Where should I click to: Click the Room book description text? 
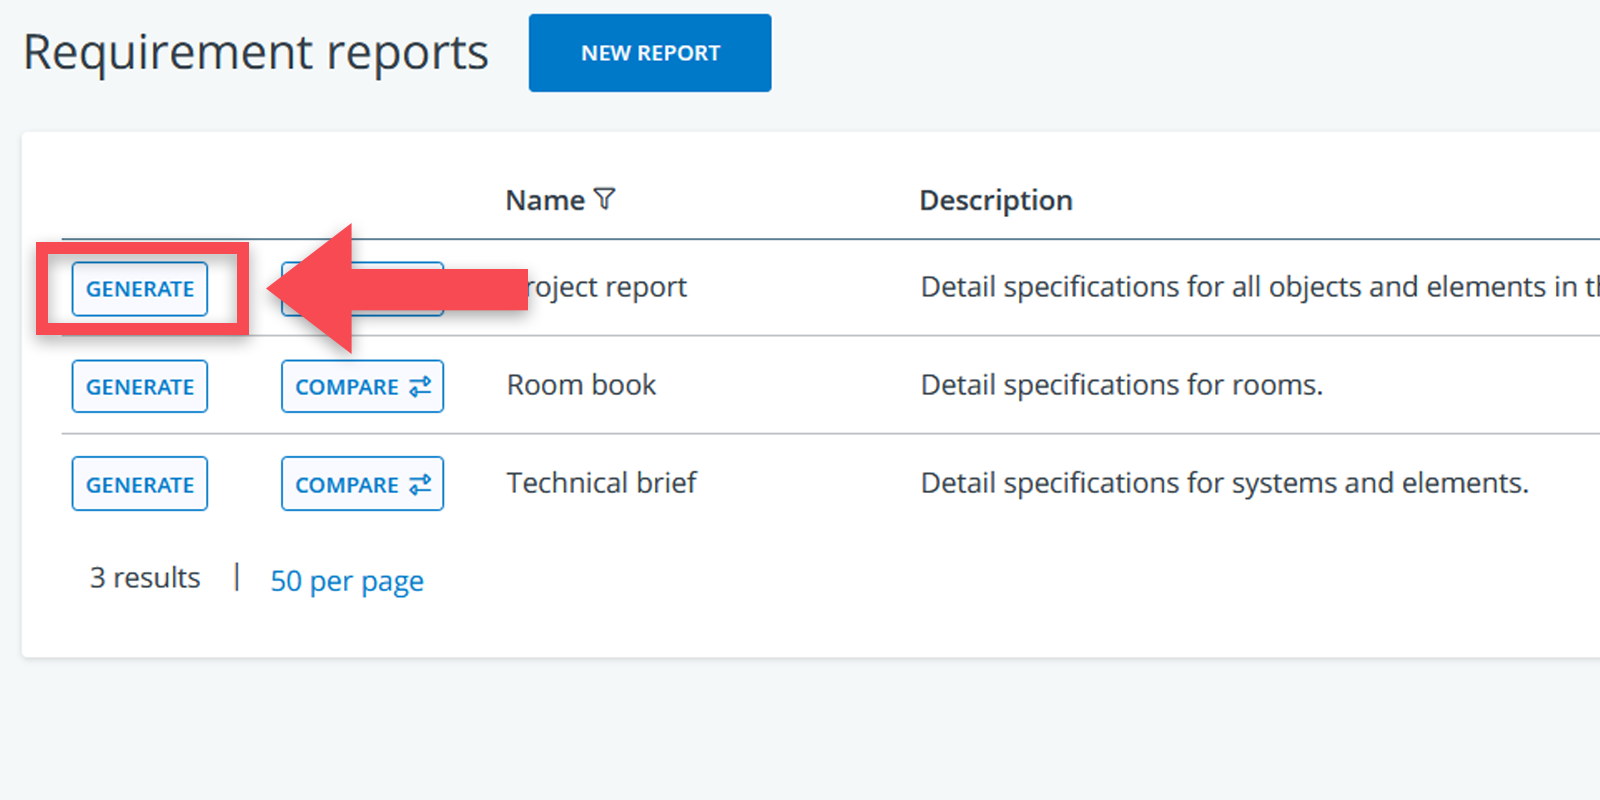[1121, 385]
